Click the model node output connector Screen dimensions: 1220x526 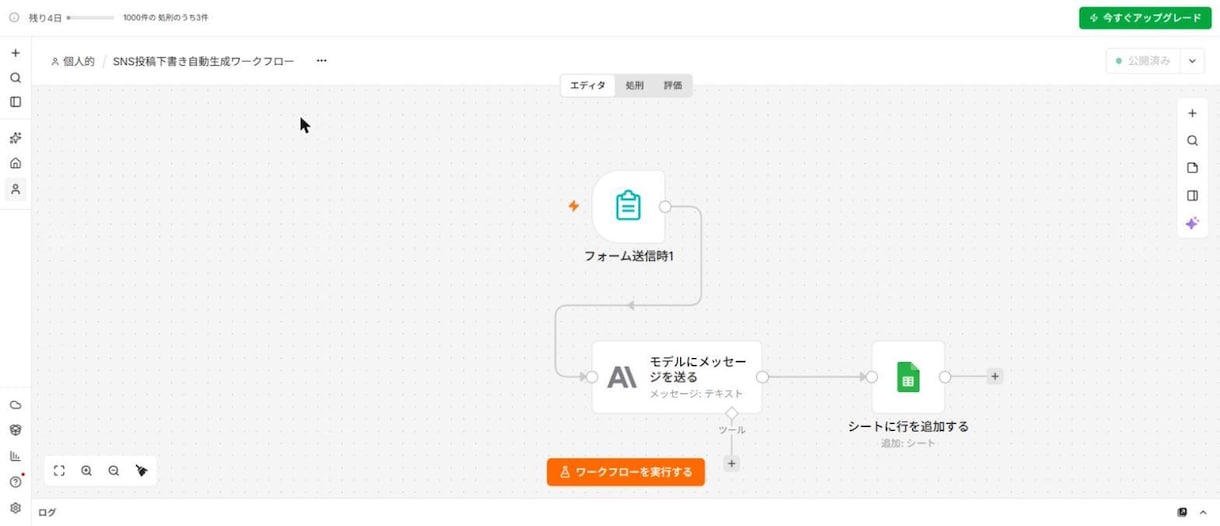762,377
